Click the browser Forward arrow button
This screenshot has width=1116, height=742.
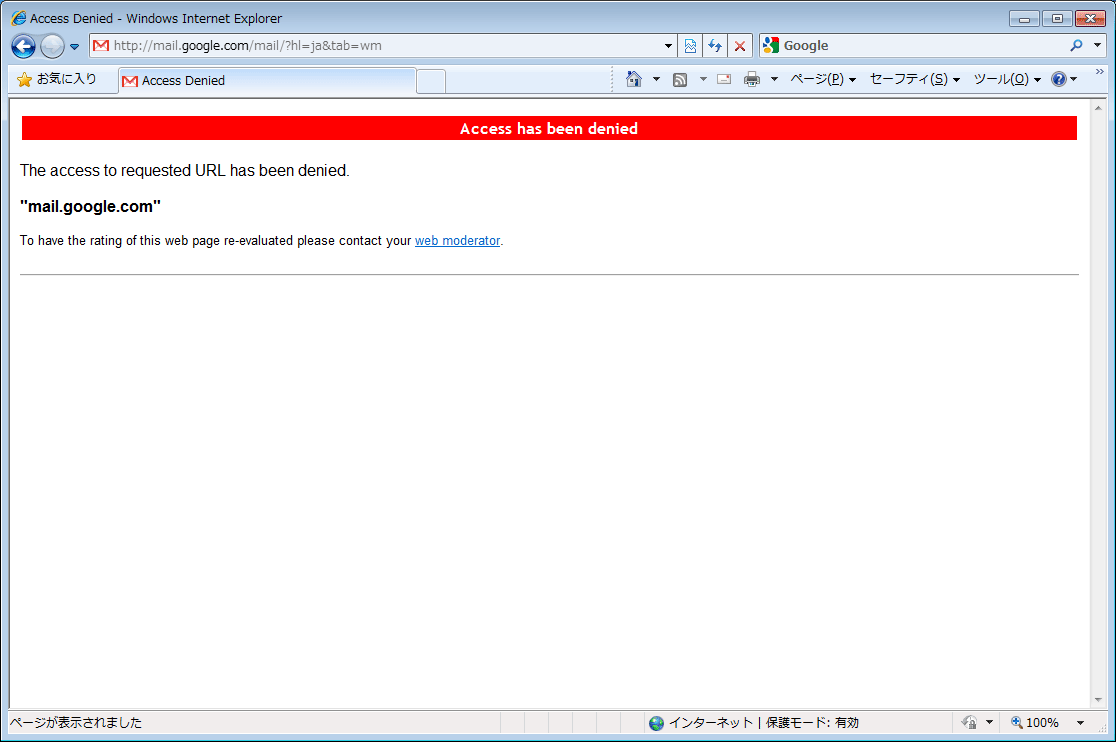point(52,46)
